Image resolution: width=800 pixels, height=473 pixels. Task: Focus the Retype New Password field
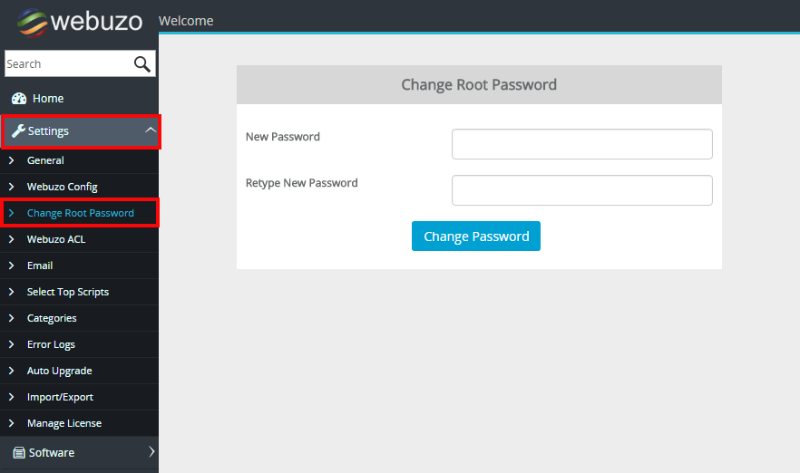[x=582, y=190]
